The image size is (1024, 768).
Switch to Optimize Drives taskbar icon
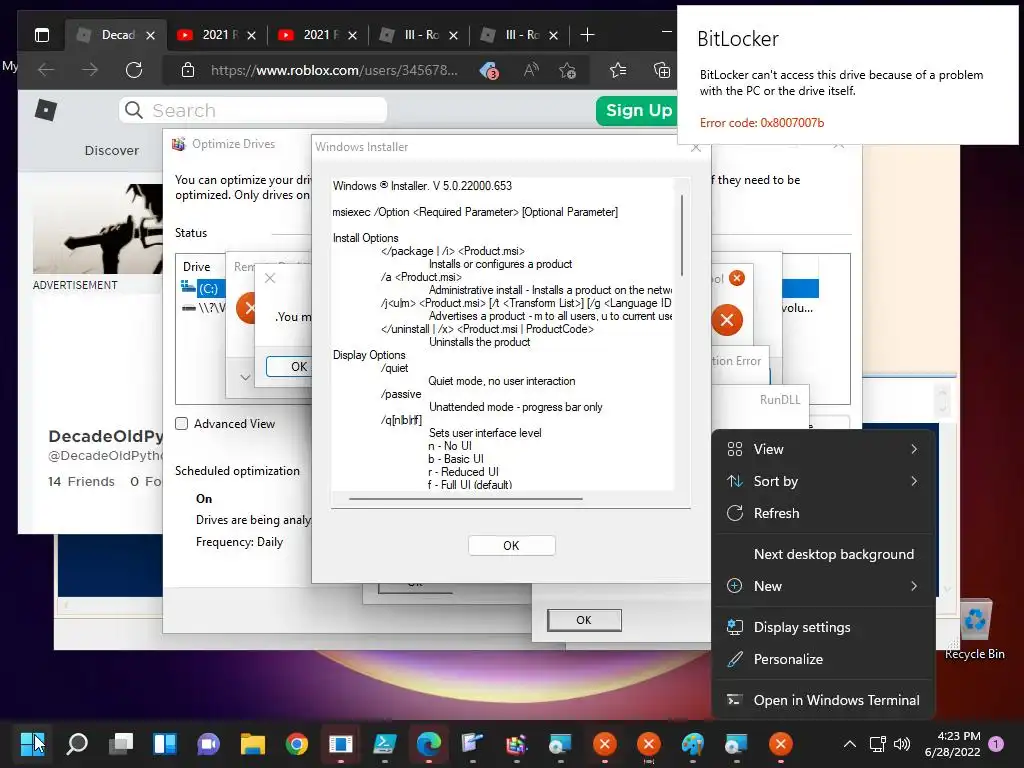click(517, 743)
